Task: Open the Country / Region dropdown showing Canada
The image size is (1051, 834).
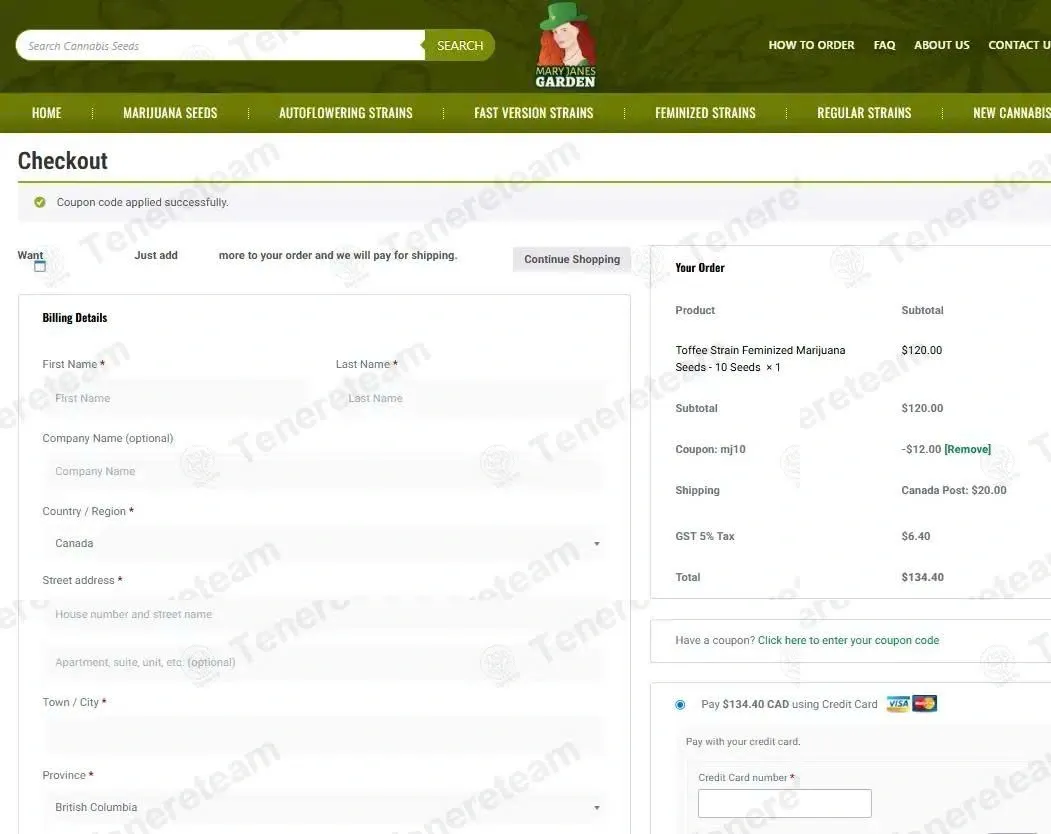Action: [324, 544]
